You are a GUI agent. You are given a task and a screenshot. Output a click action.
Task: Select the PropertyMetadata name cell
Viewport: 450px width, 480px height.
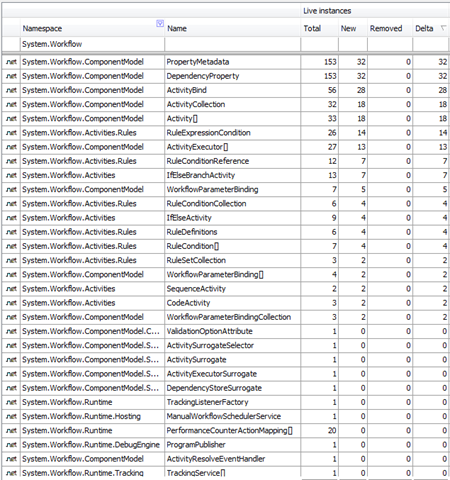(233, 62)
